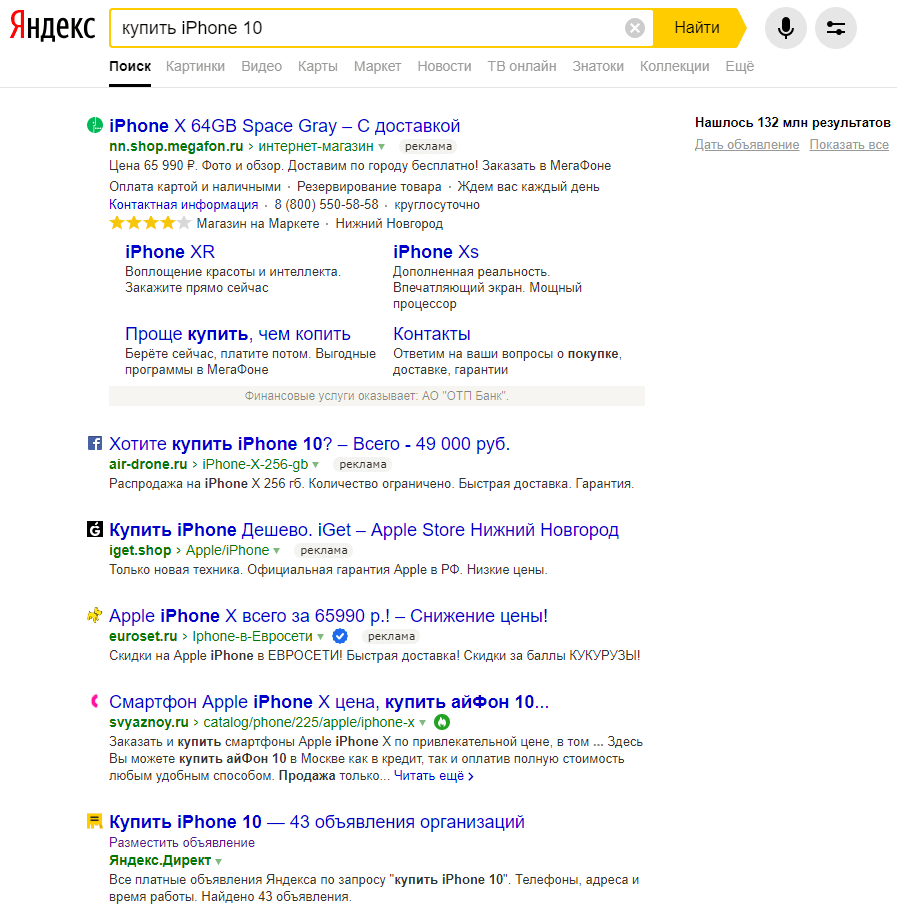
Task: Clear the search field with the X icon
Action: tap(634, 27)
